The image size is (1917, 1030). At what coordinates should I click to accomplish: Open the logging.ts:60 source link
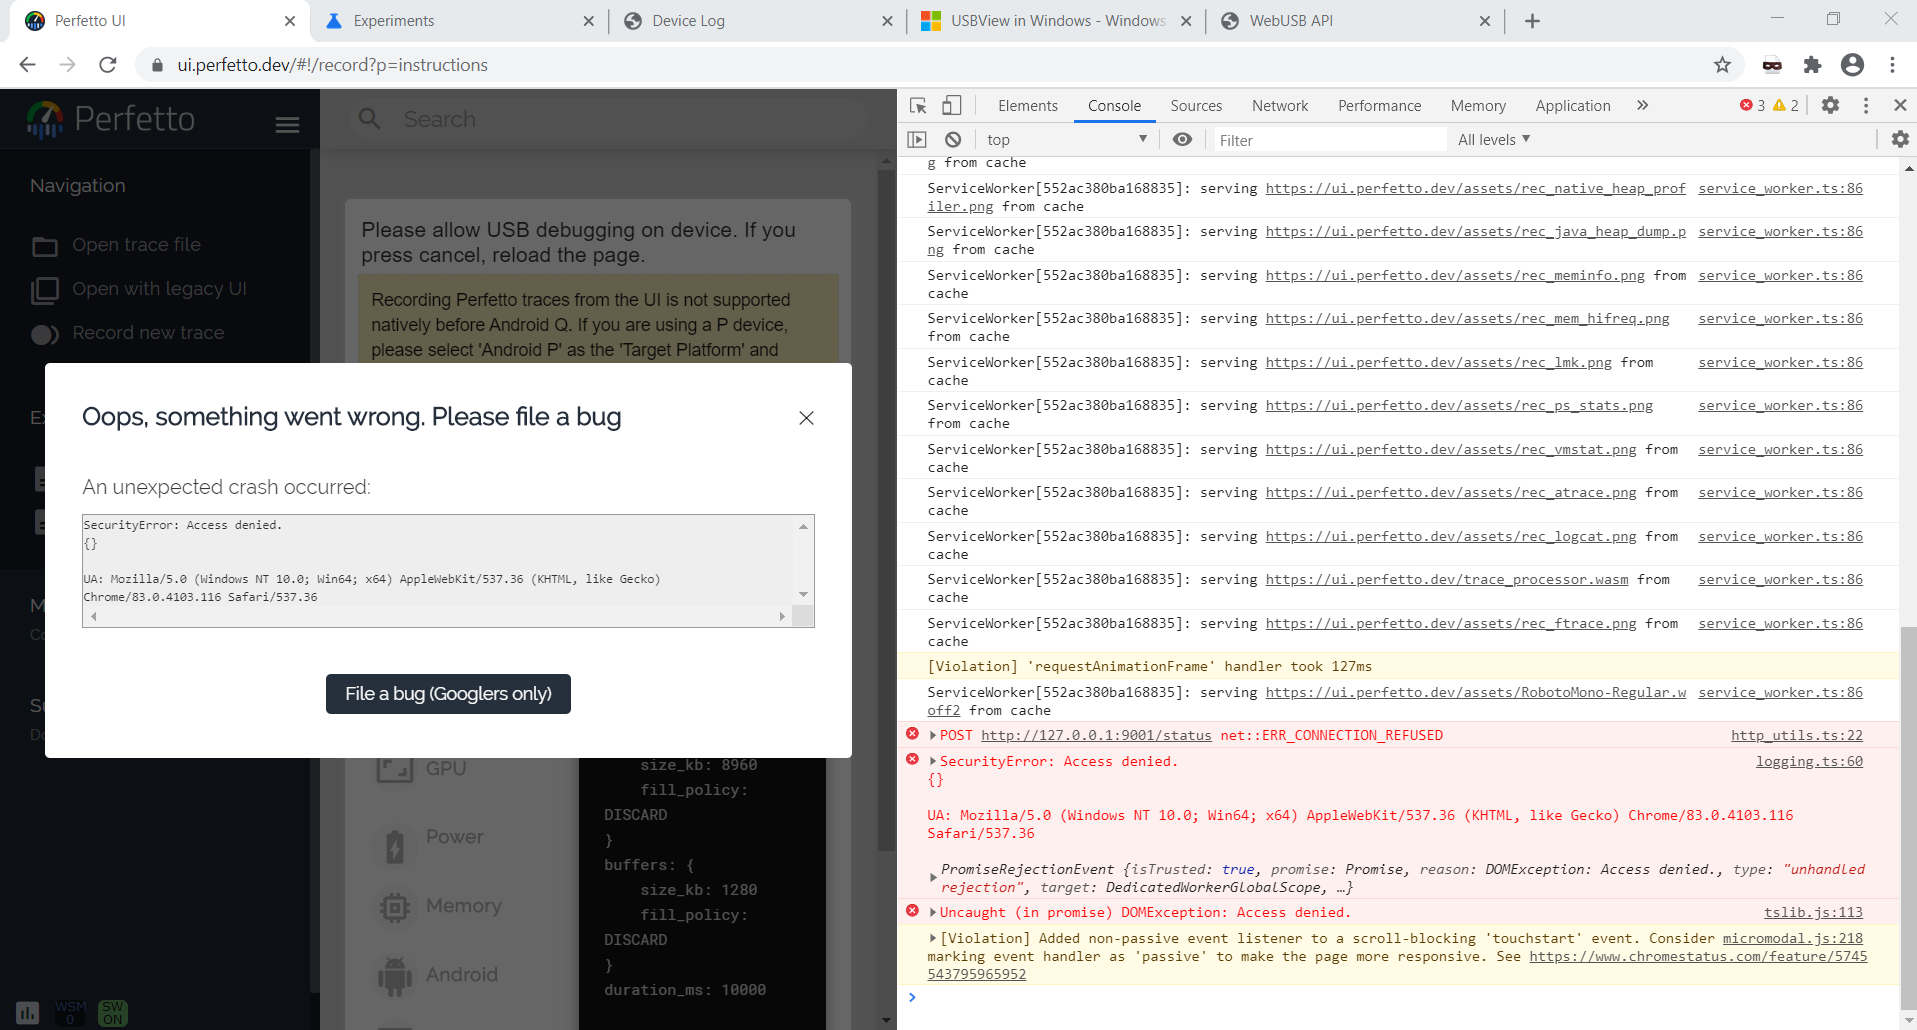tap(1809, 762)
